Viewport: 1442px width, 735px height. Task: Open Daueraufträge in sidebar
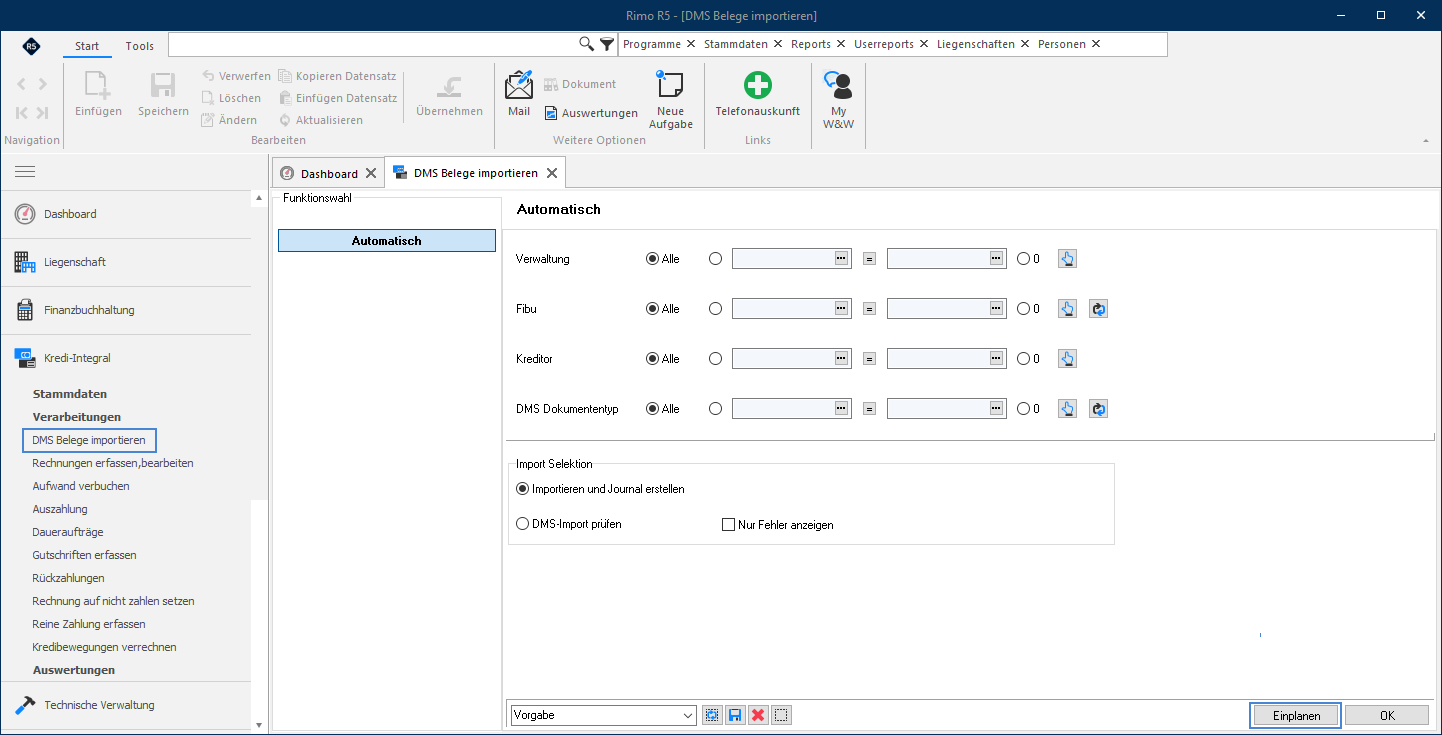[68, 532]
